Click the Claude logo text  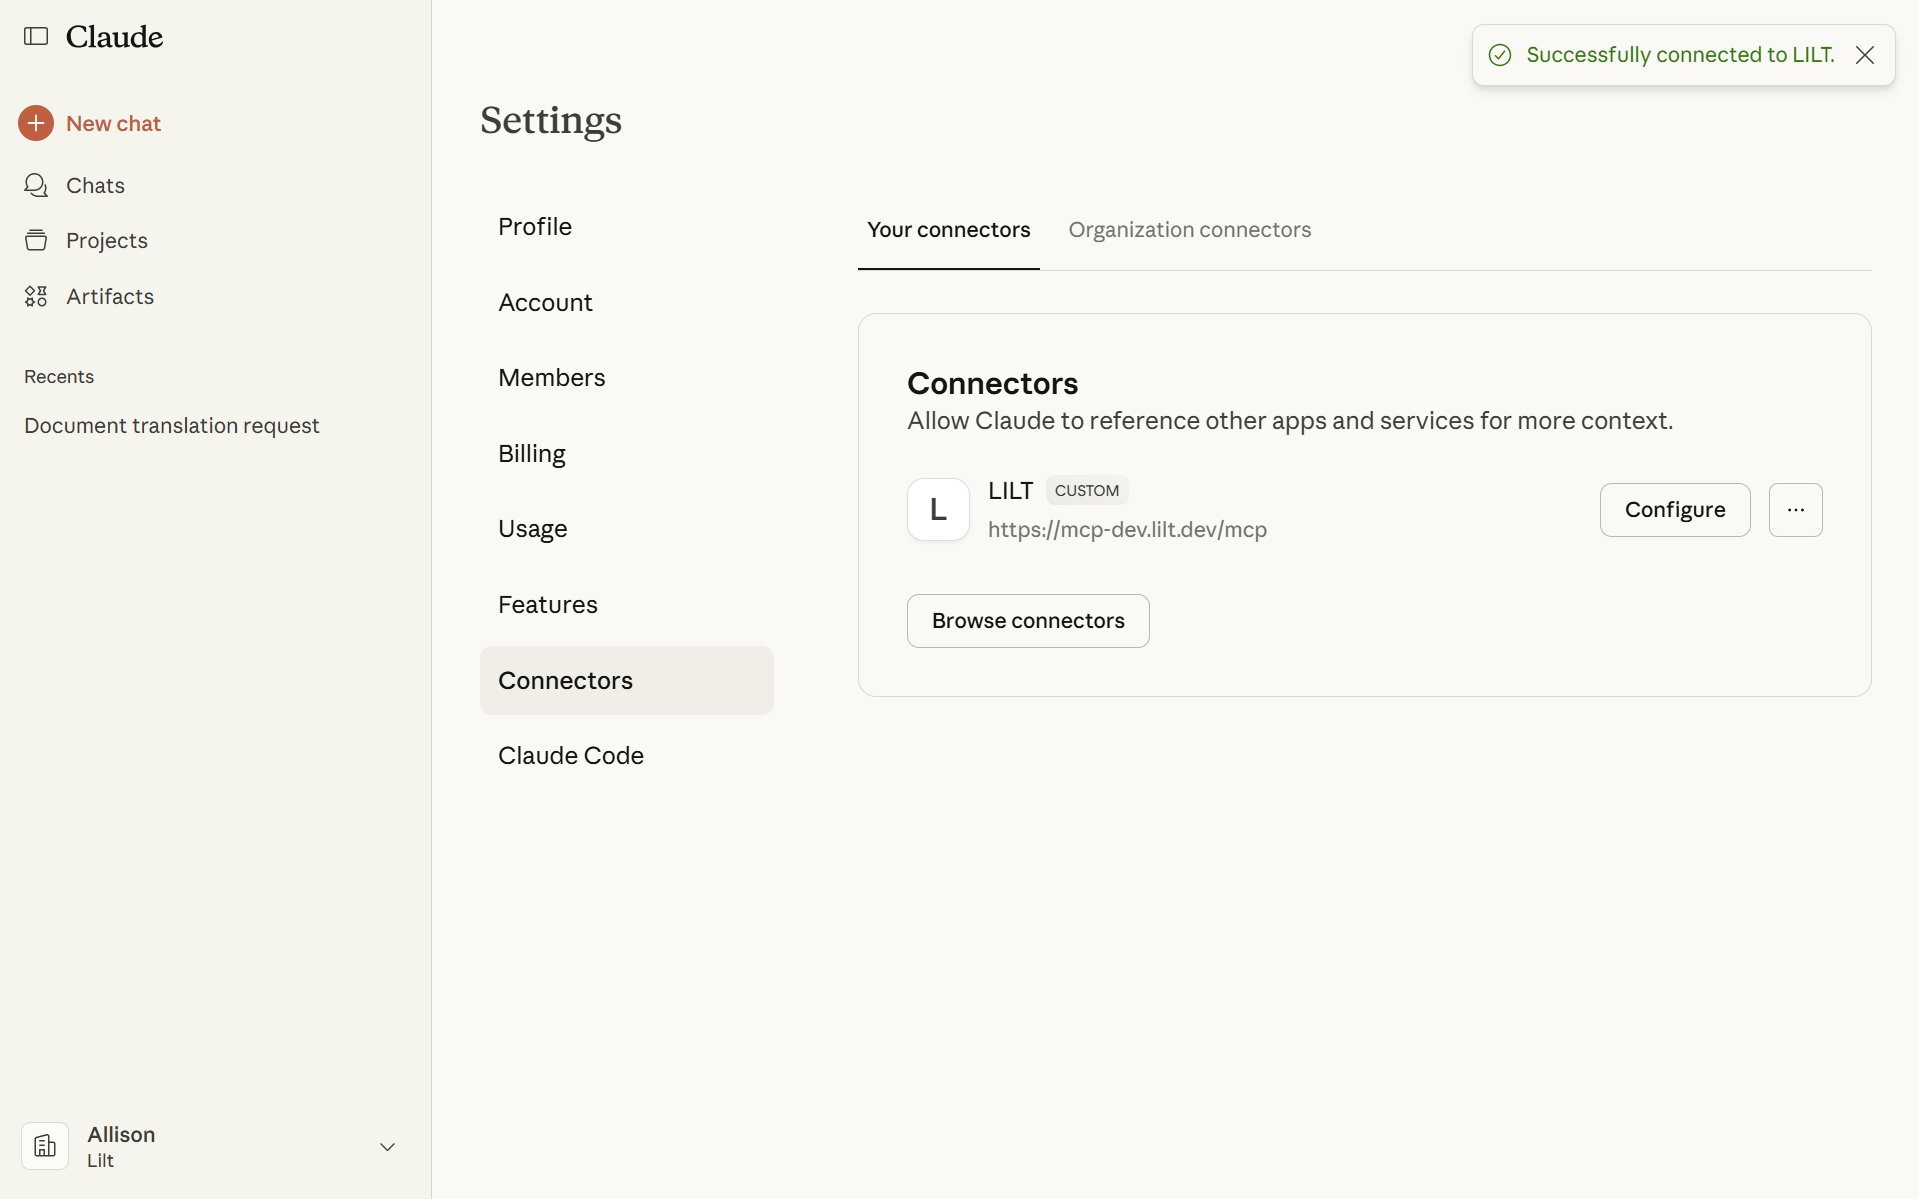coord(114,37)
